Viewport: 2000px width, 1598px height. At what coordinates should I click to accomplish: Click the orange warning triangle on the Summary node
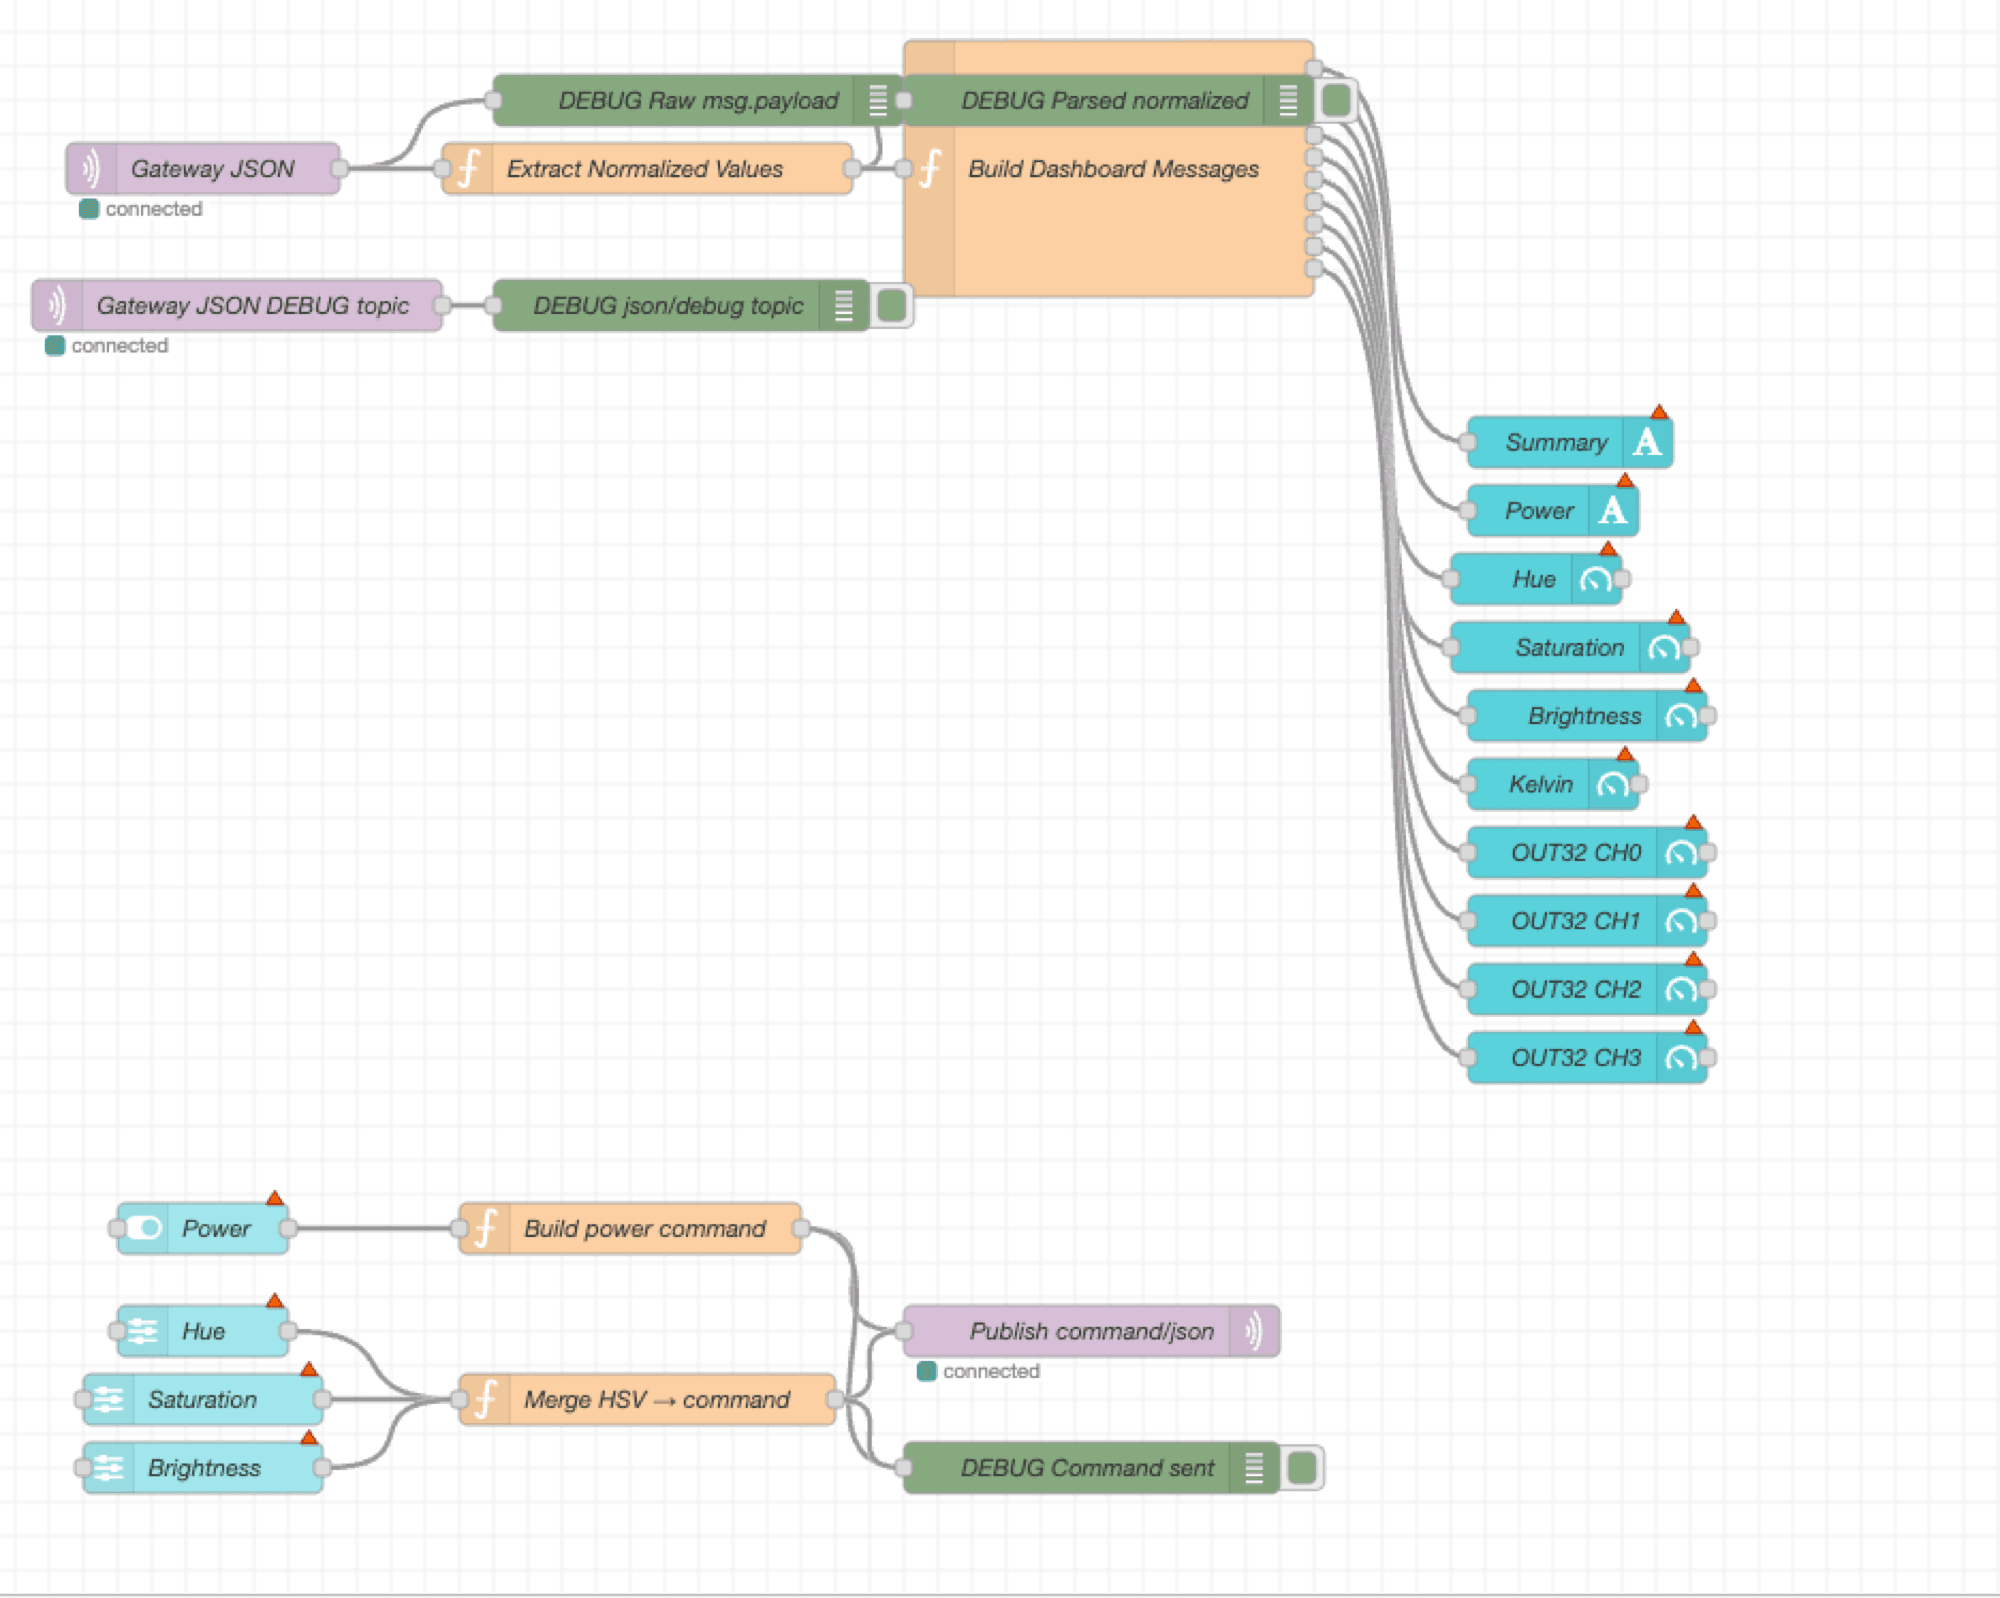point(1659,412)
